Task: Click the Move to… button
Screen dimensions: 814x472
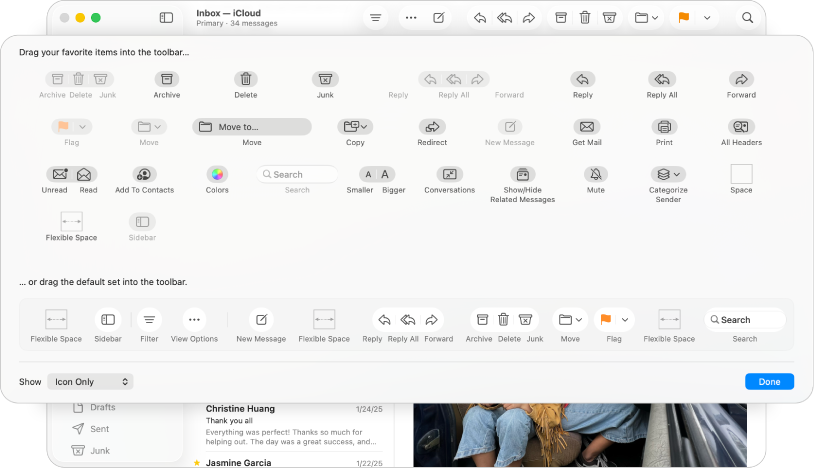Action: click(x=252, y=127)
